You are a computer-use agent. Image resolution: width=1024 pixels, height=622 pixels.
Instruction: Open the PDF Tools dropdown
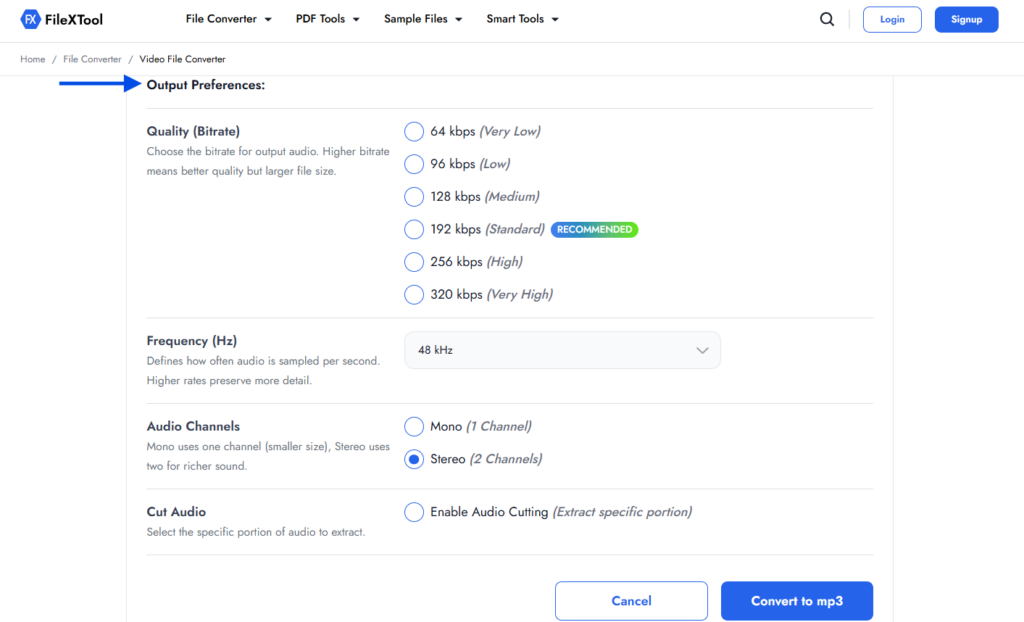pyautogui.click(x=327, y=18)
